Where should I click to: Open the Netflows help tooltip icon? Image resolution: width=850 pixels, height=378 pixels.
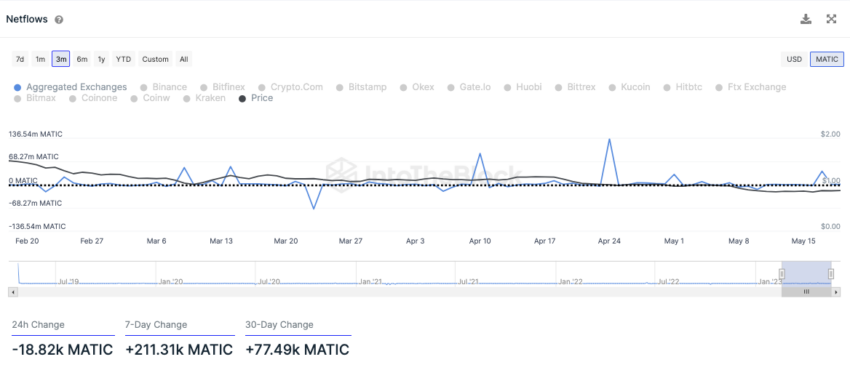(59, 20)
